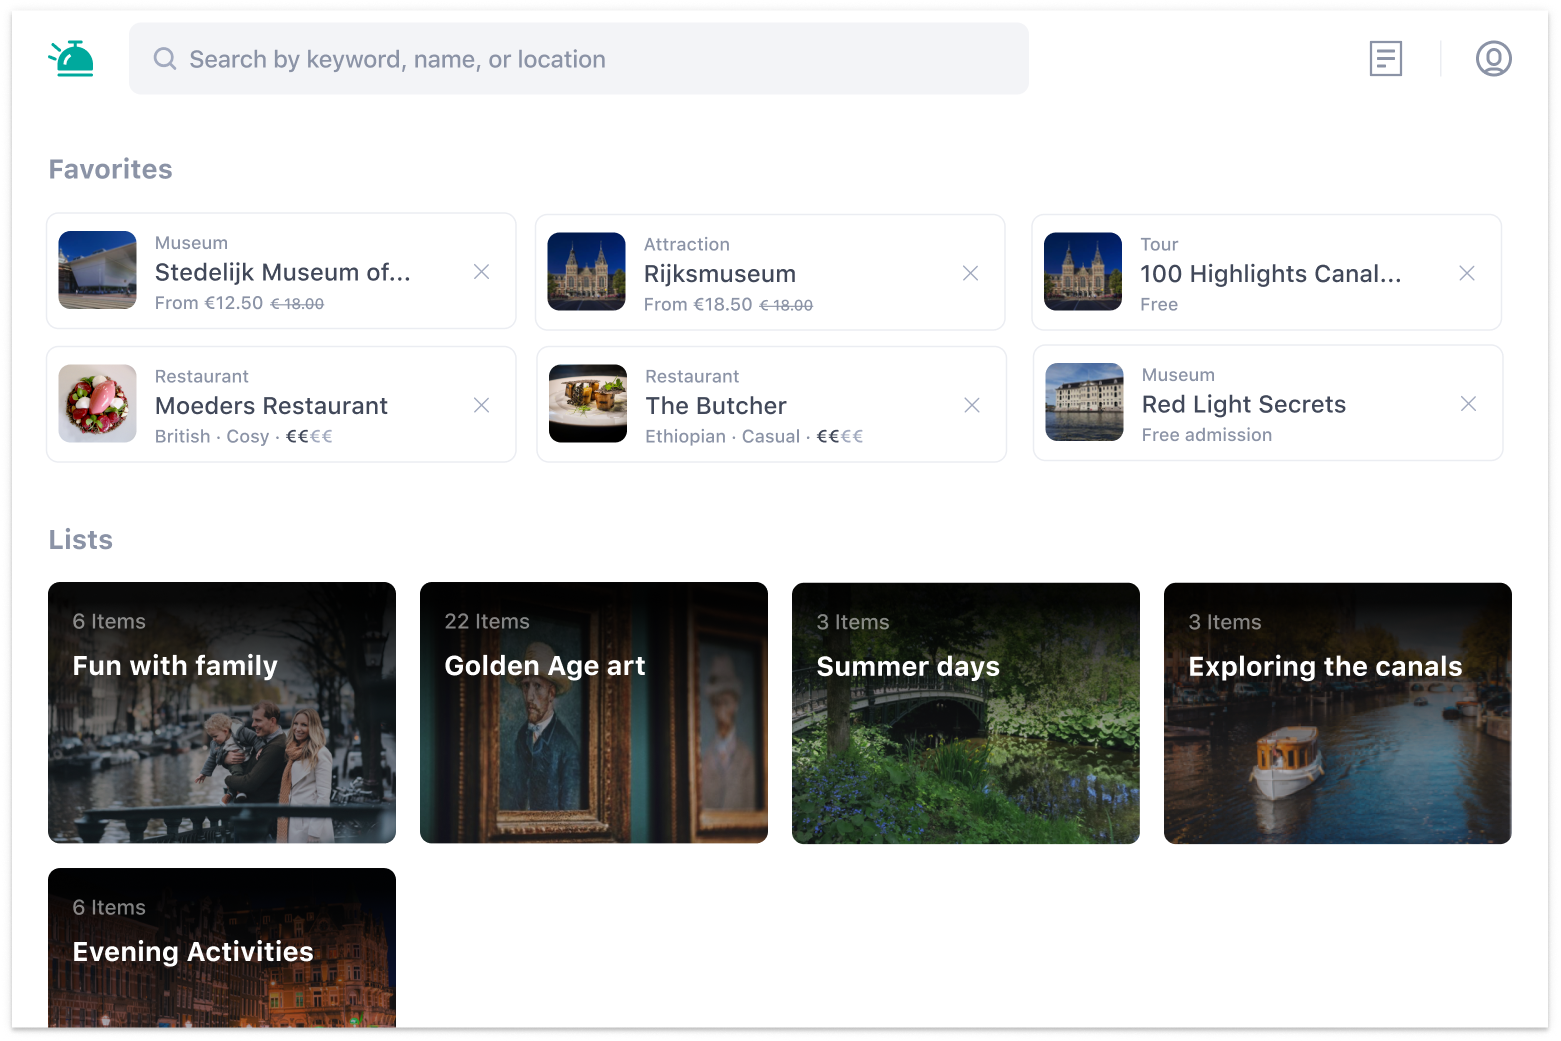Open the Rijksmuseum title

[720, 274]
